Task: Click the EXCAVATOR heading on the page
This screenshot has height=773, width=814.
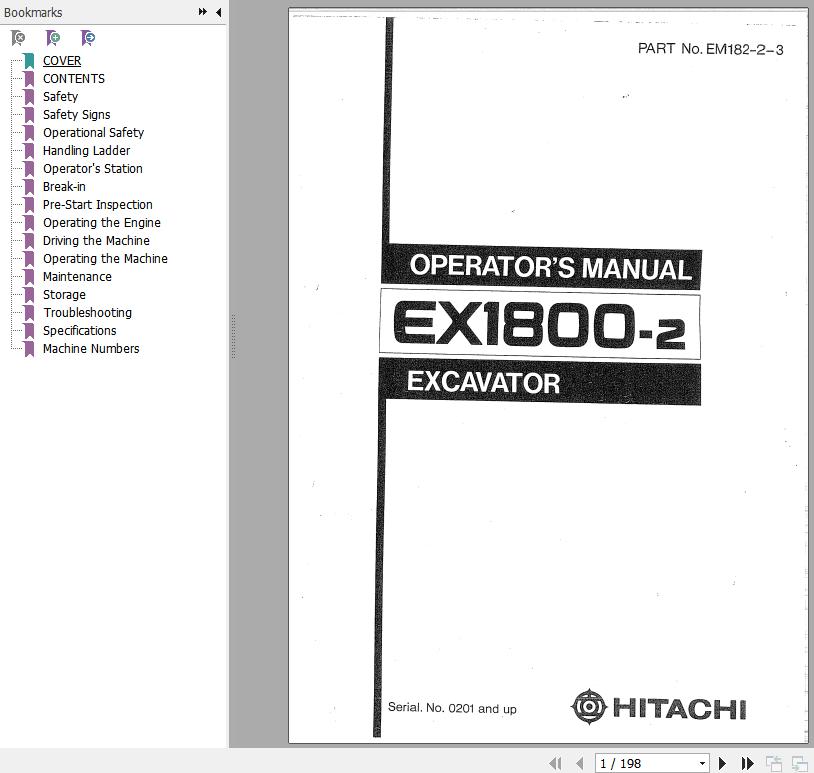Action: coord(483,382)
